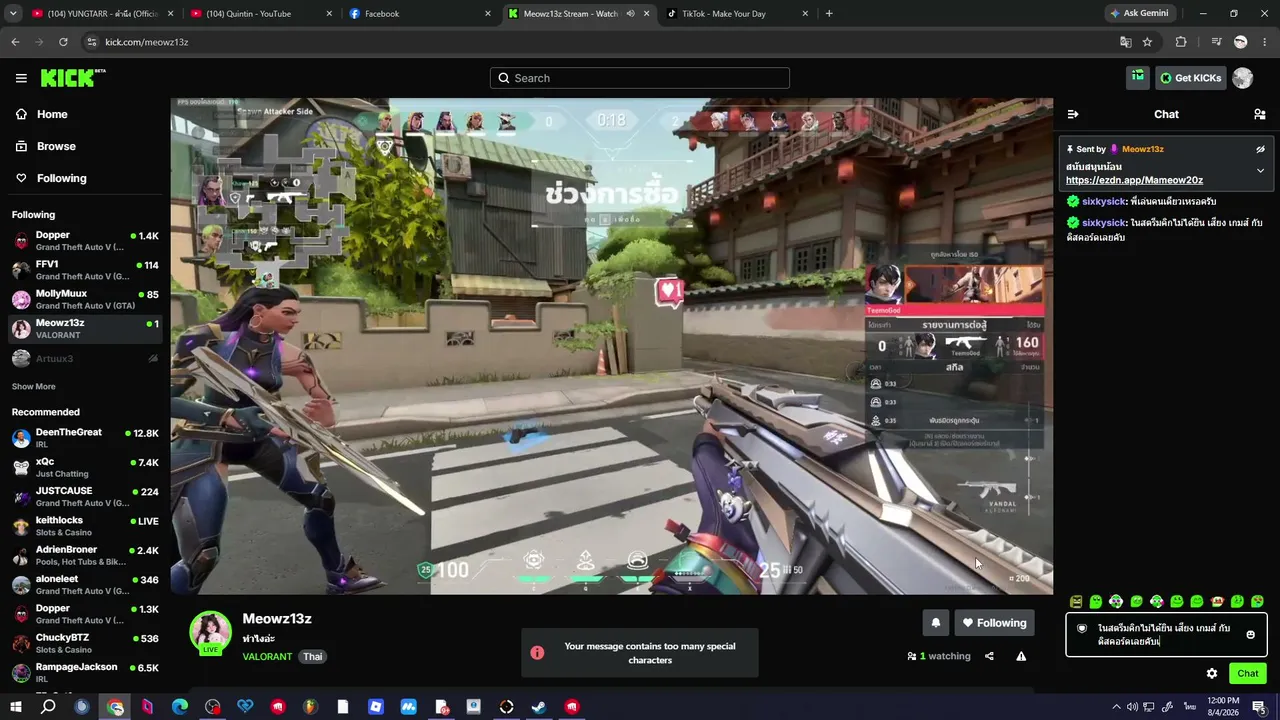Open Windows Start menu
Screen dimensions: 1280x720
16,707
